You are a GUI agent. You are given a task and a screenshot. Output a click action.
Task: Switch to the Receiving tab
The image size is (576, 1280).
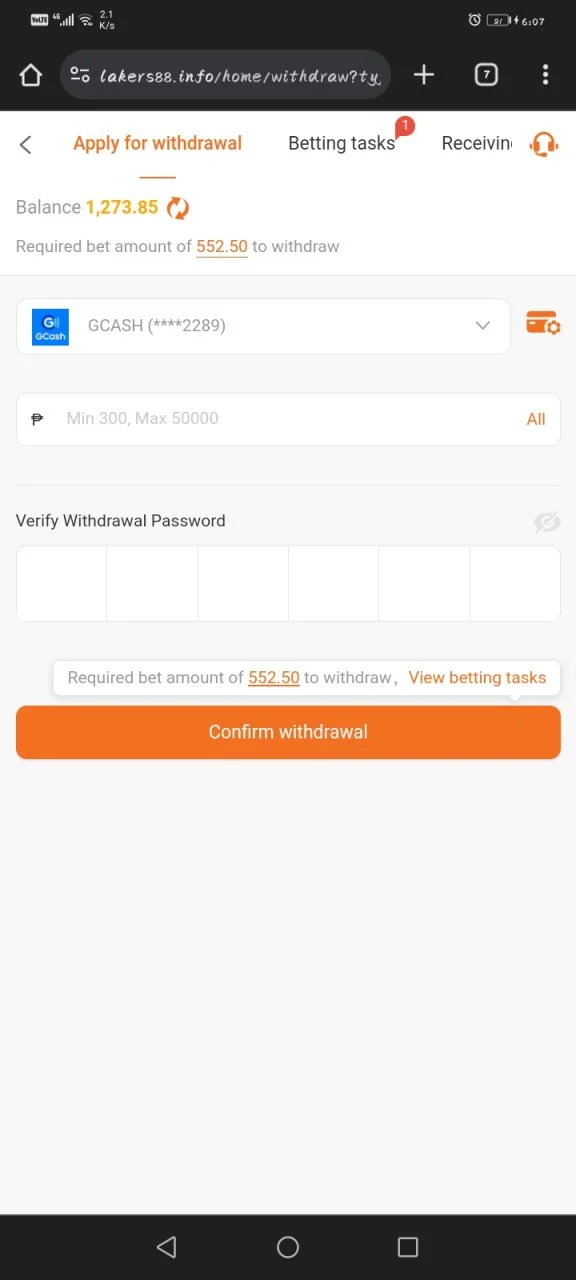pos(476,143)
